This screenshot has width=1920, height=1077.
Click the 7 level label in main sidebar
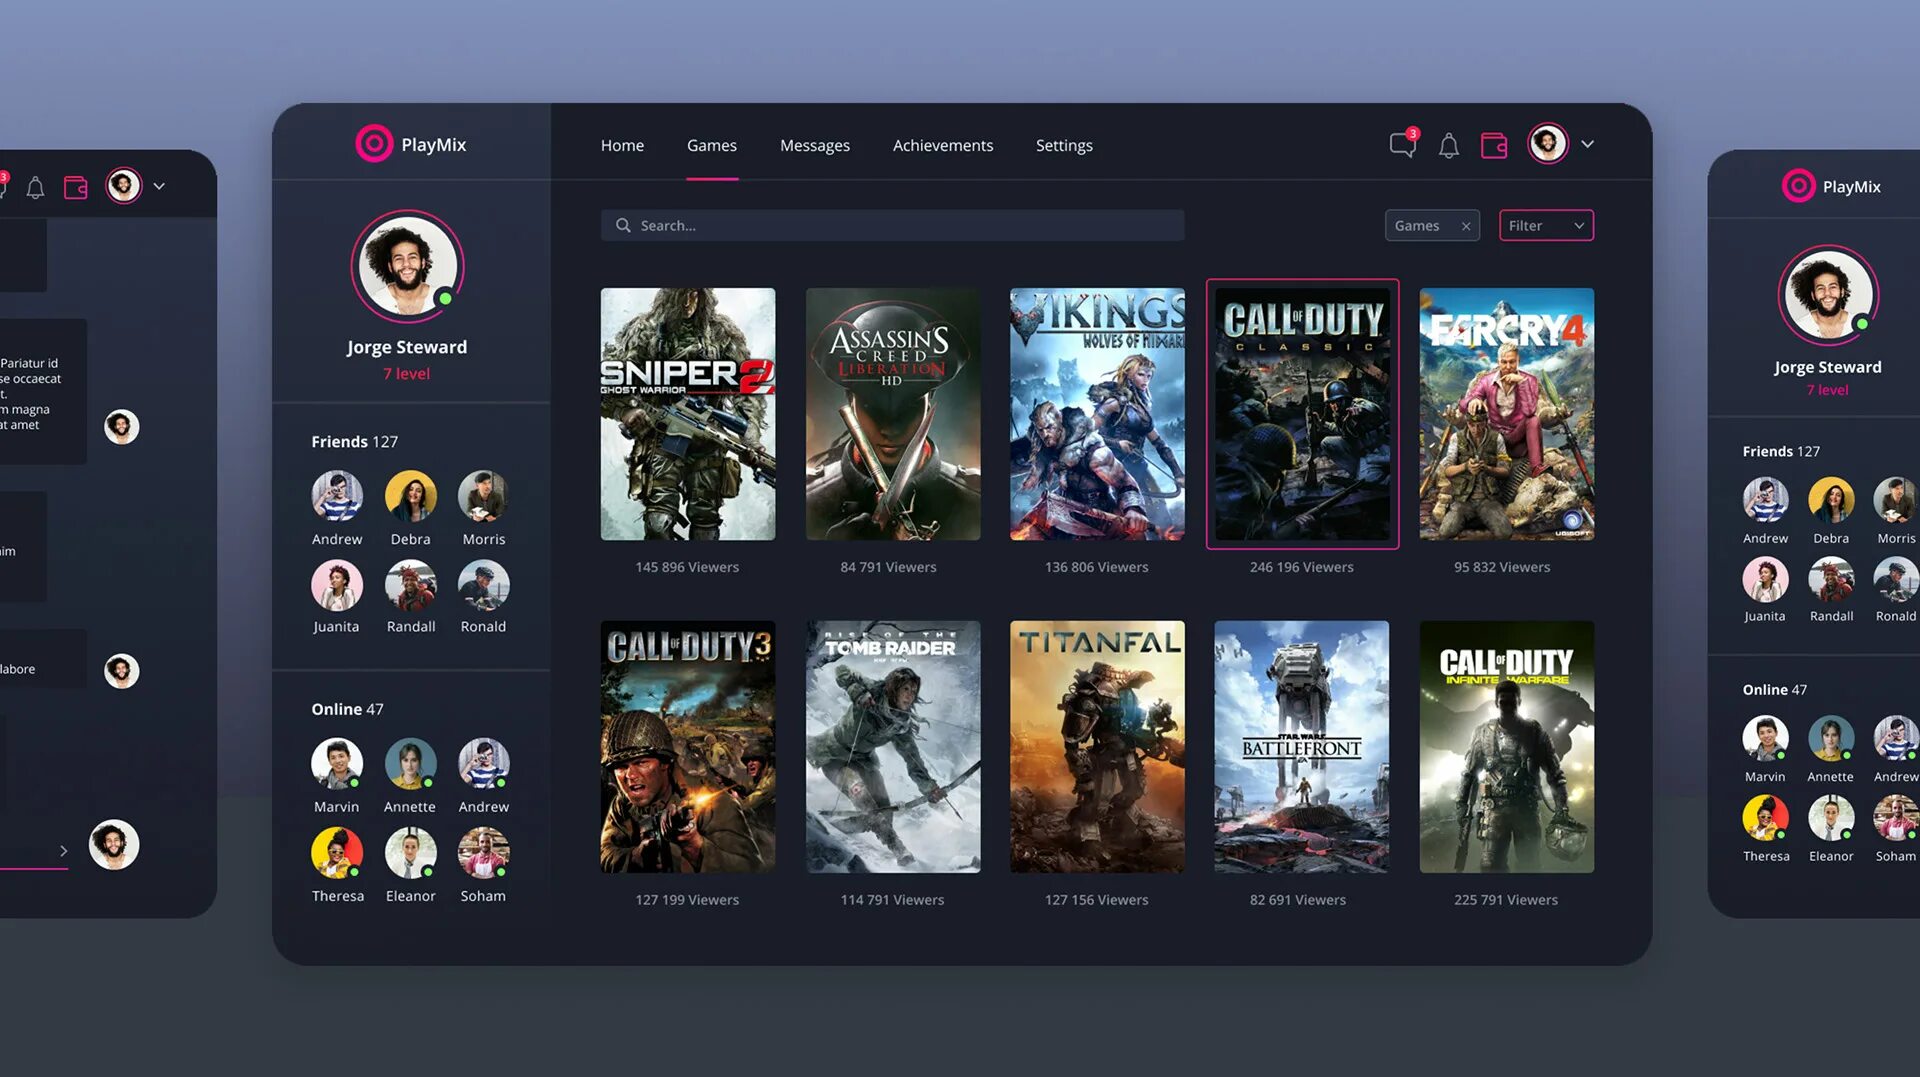(x=407, y=373)
